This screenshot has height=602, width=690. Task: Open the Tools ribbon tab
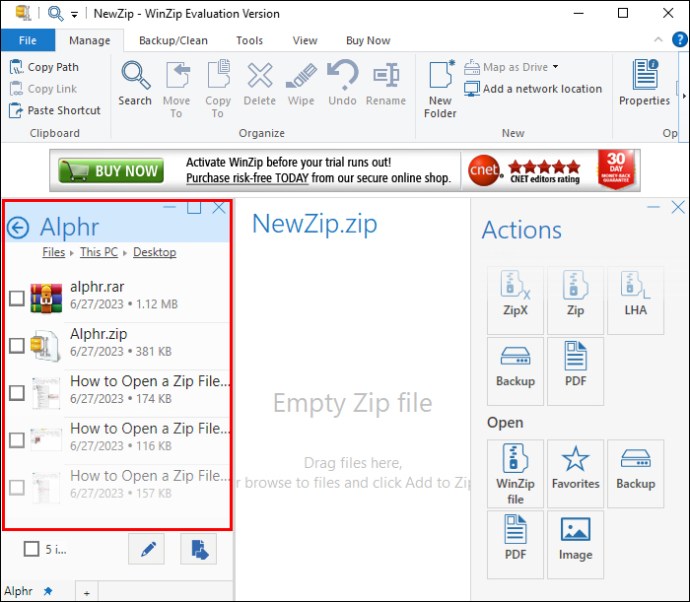point(249,40)
